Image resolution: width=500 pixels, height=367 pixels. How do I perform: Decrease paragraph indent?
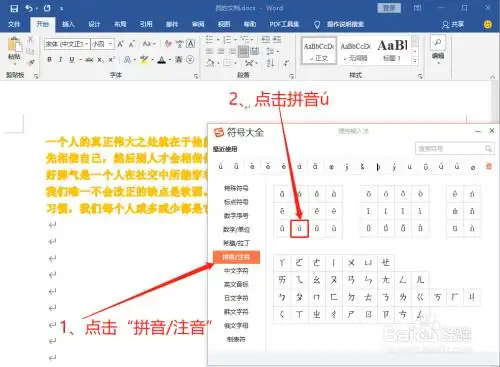tap(265, 40)
